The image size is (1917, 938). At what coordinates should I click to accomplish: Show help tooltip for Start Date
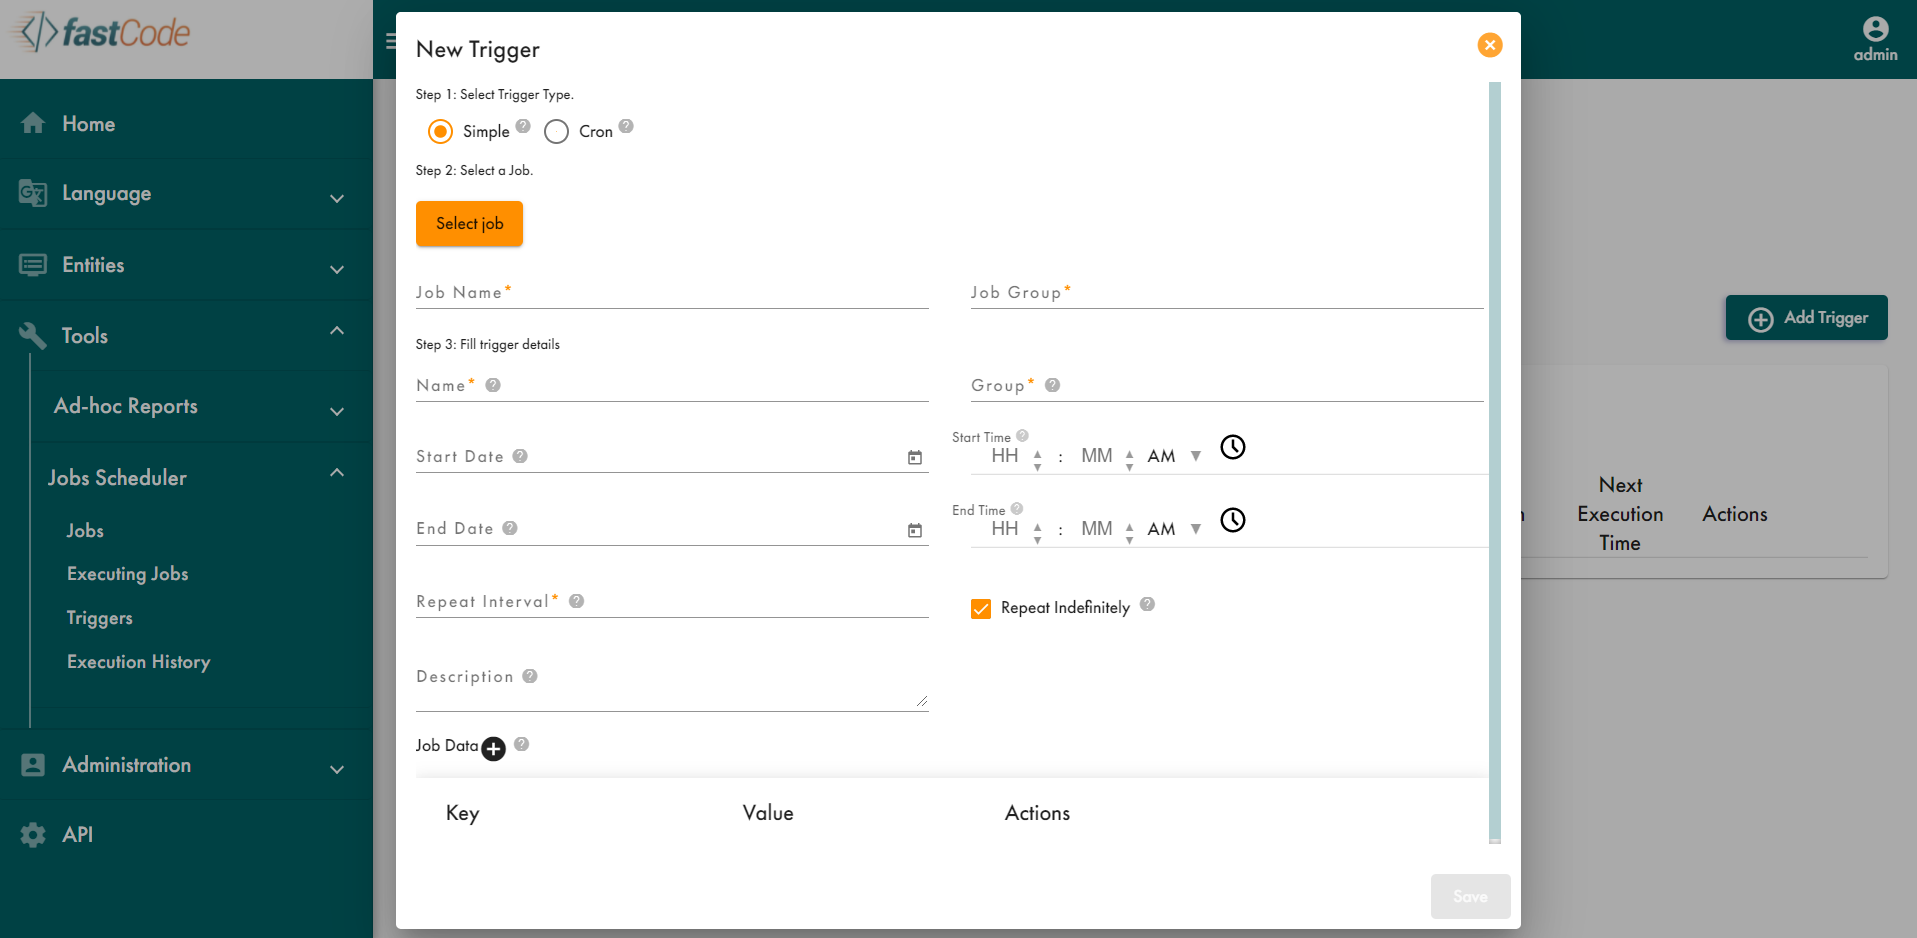pyautogui.click(x=520, y=456)
